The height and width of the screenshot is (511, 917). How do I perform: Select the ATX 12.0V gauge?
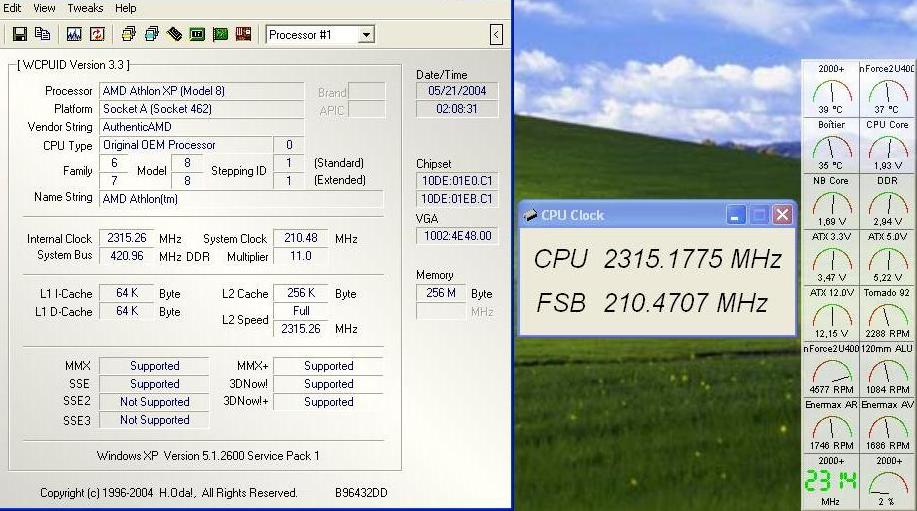point(831,313)
